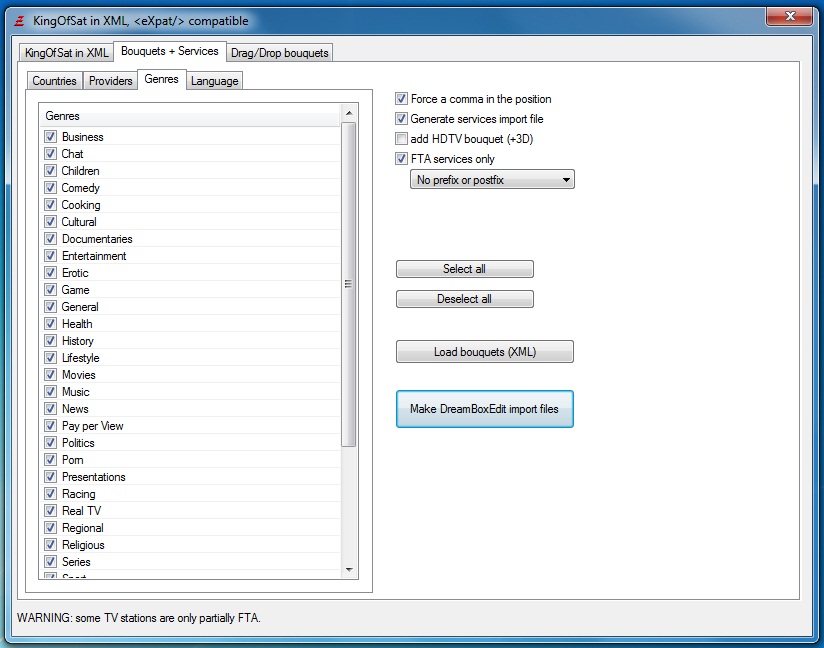This screenshot has height=648, width=824.
Task: Switch to the Providers sub-tab
Action: click(110, 81)
